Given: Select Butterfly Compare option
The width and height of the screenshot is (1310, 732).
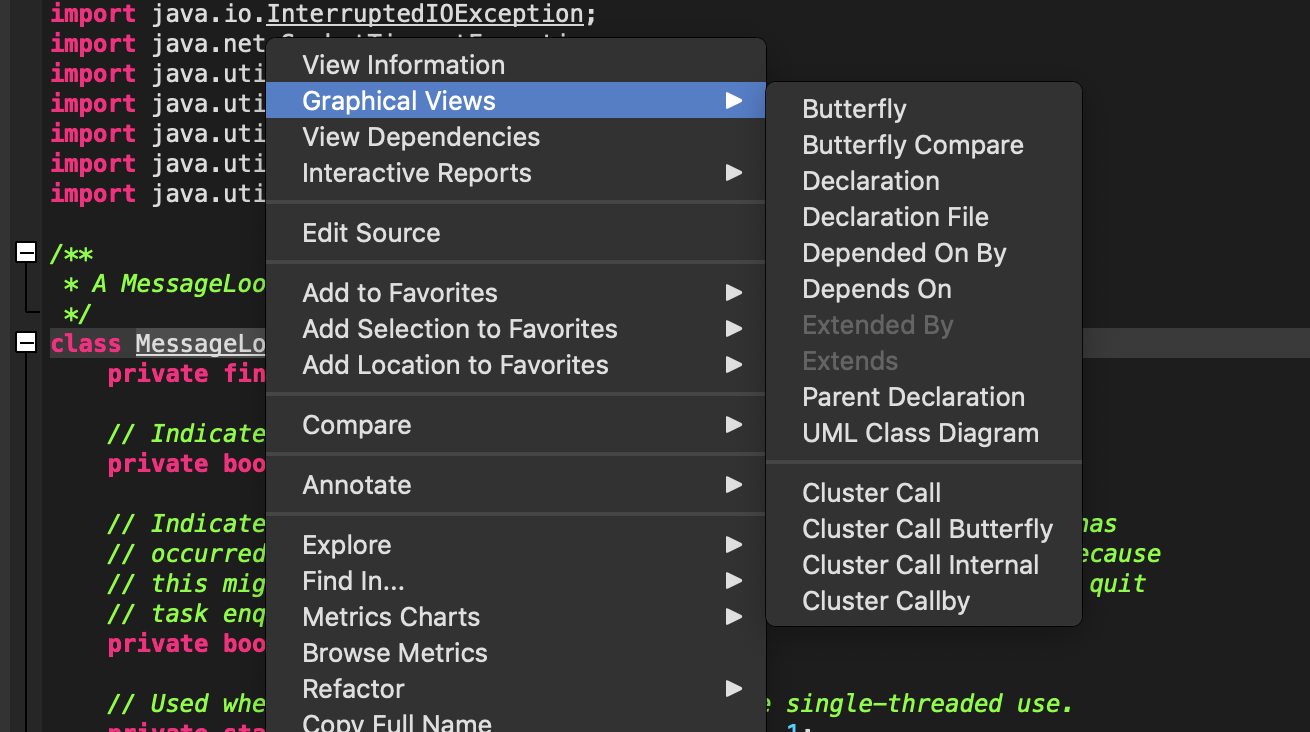Looking at the screenshot, I should (912, 145).
